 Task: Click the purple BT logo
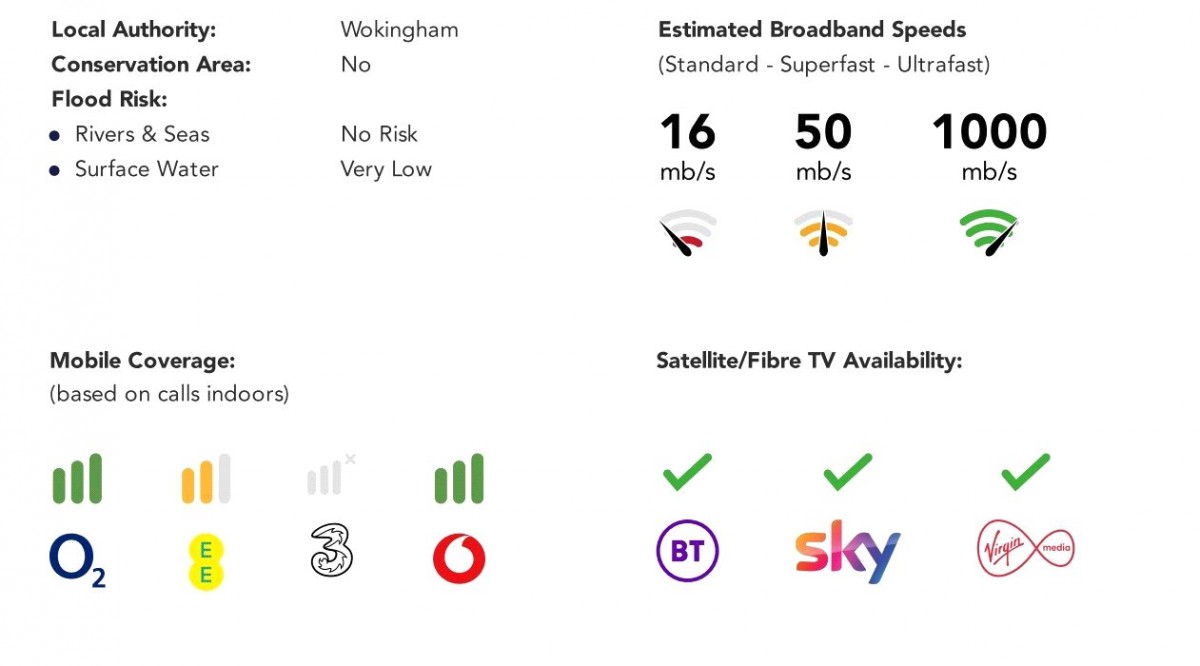click(687, 551)
